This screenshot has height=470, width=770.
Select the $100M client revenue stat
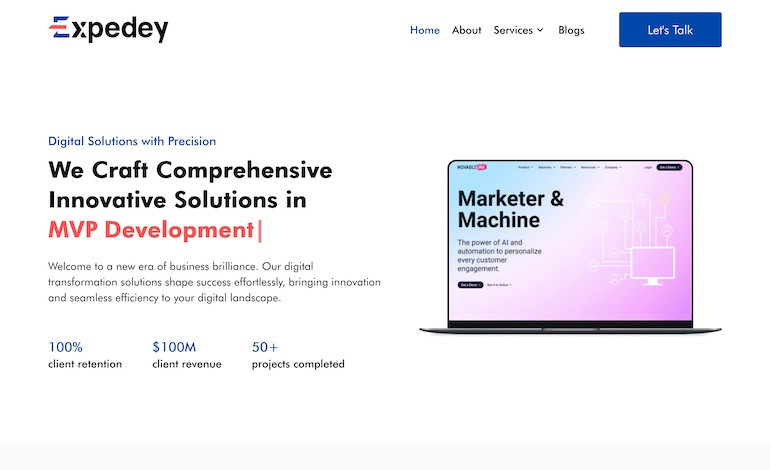[x=187, y=355]
